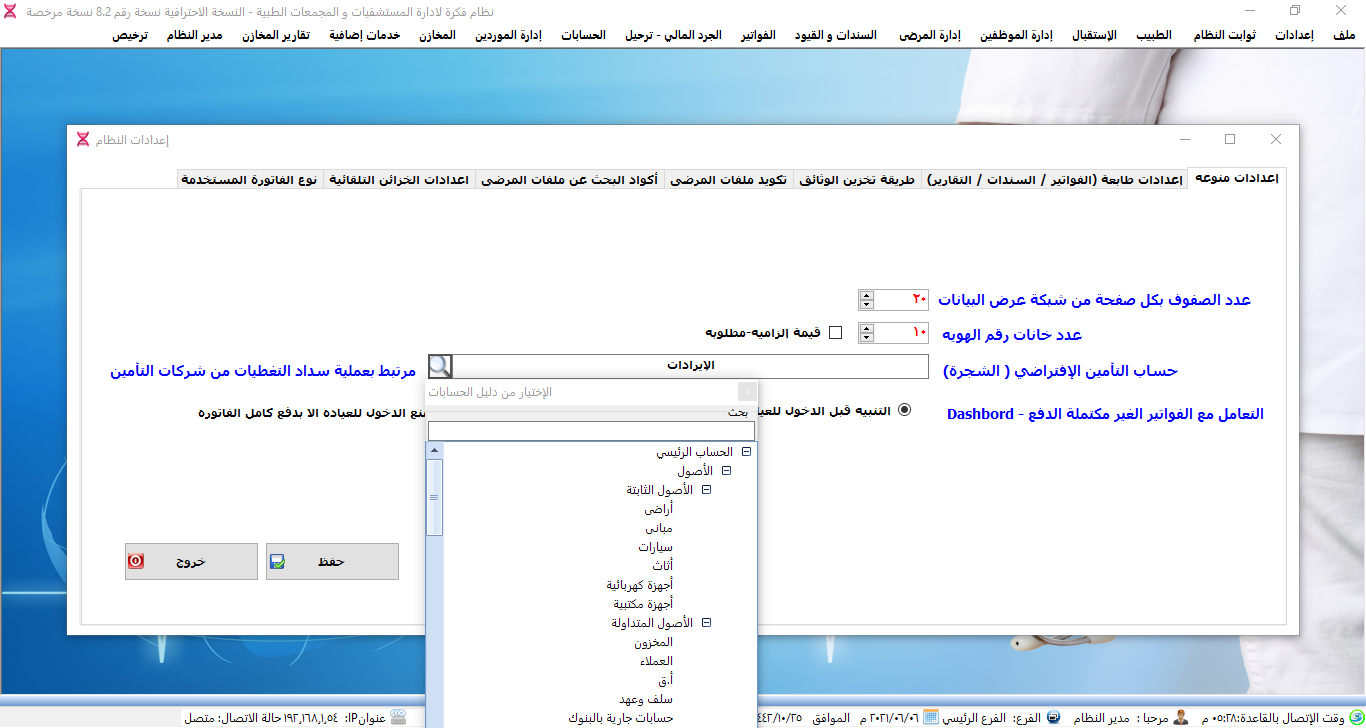Image resolution: width=1366 pixels, height=728 pixels.
Task: Close the account guide selection popup
Action: pos(747,392)
